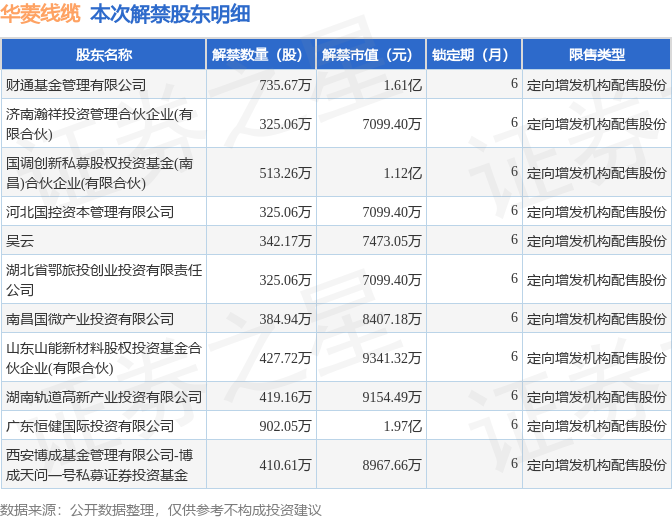Select the 股东名称 column header
The image size is (672, 519).
pos(104,54)
